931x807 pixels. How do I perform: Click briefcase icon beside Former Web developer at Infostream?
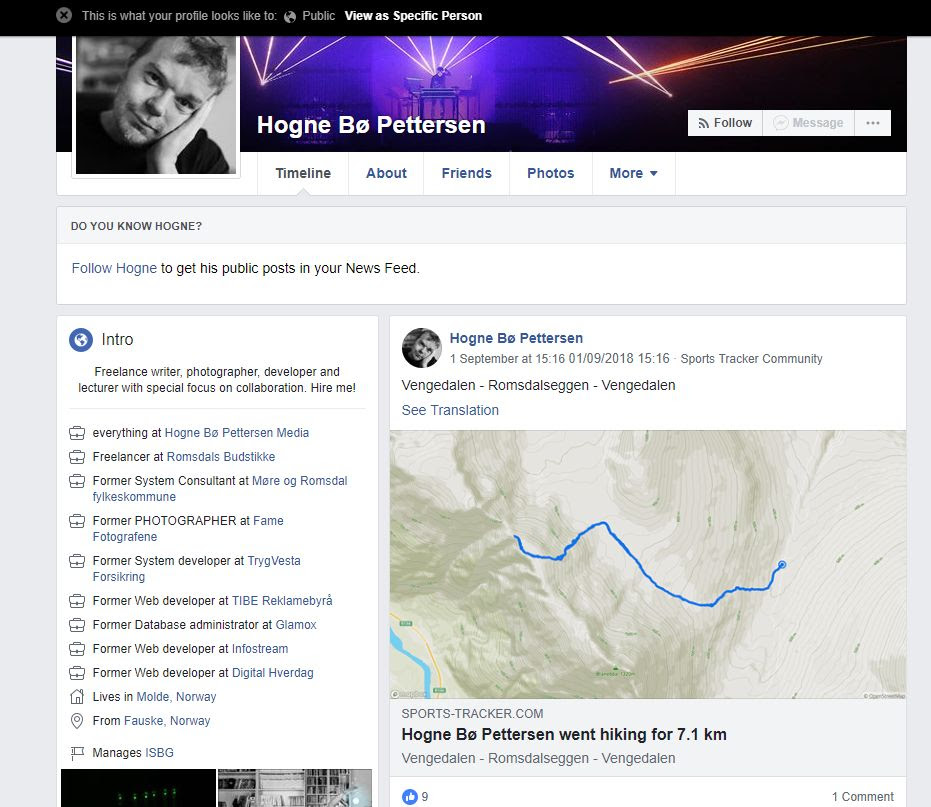77,649
